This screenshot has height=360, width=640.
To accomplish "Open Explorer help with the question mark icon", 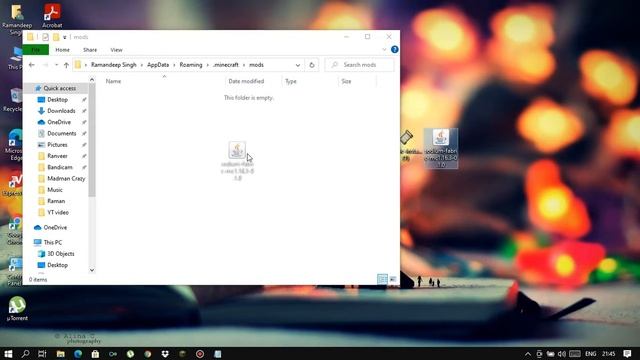I will [395, 49].
